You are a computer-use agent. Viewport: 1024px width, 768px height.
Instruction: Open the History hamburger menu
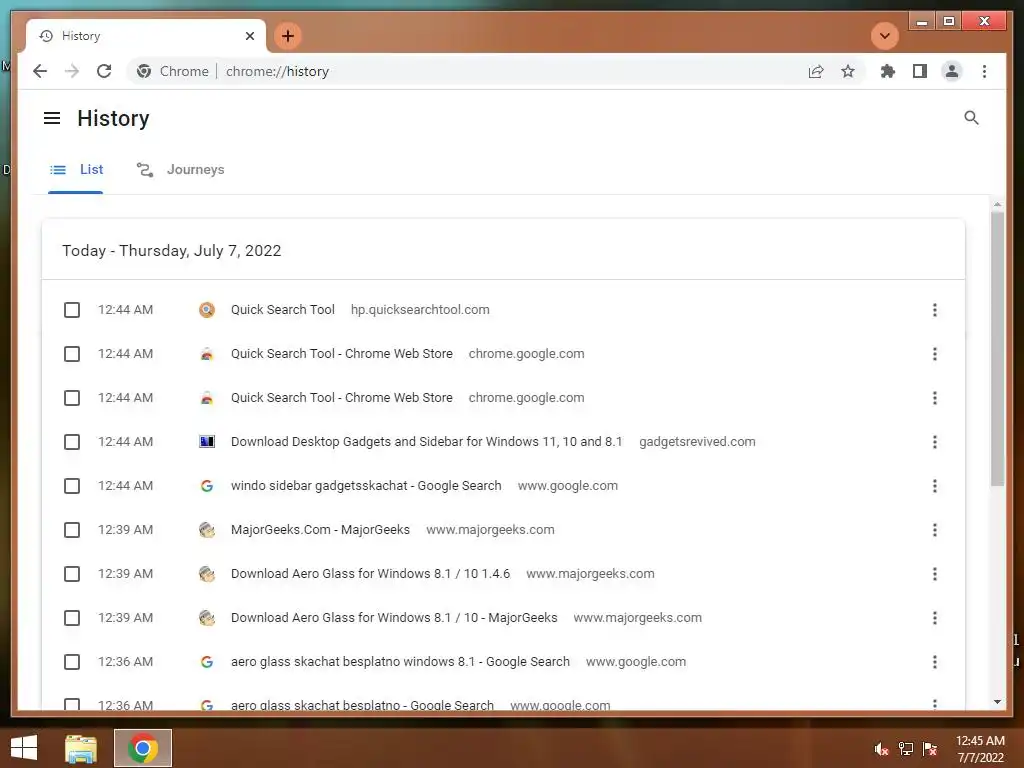click(52, 118)
